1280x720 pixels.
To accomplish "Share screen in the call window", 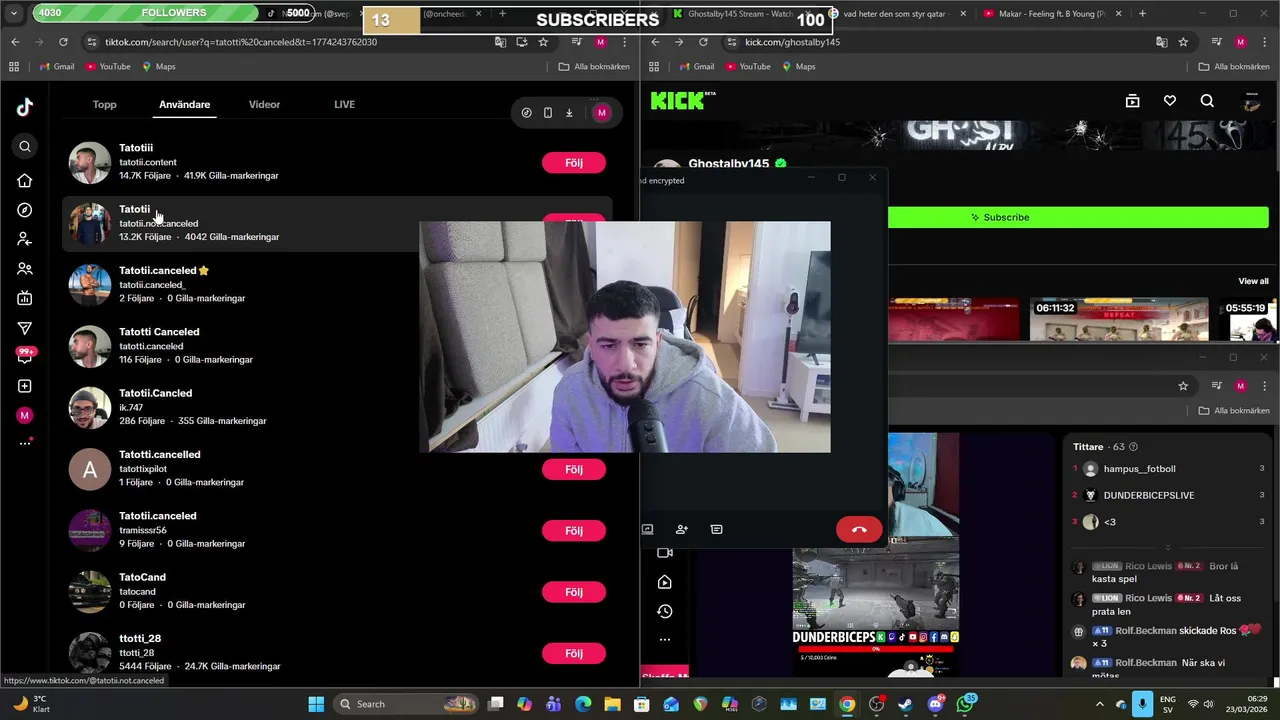I will (x=647, y=529).
